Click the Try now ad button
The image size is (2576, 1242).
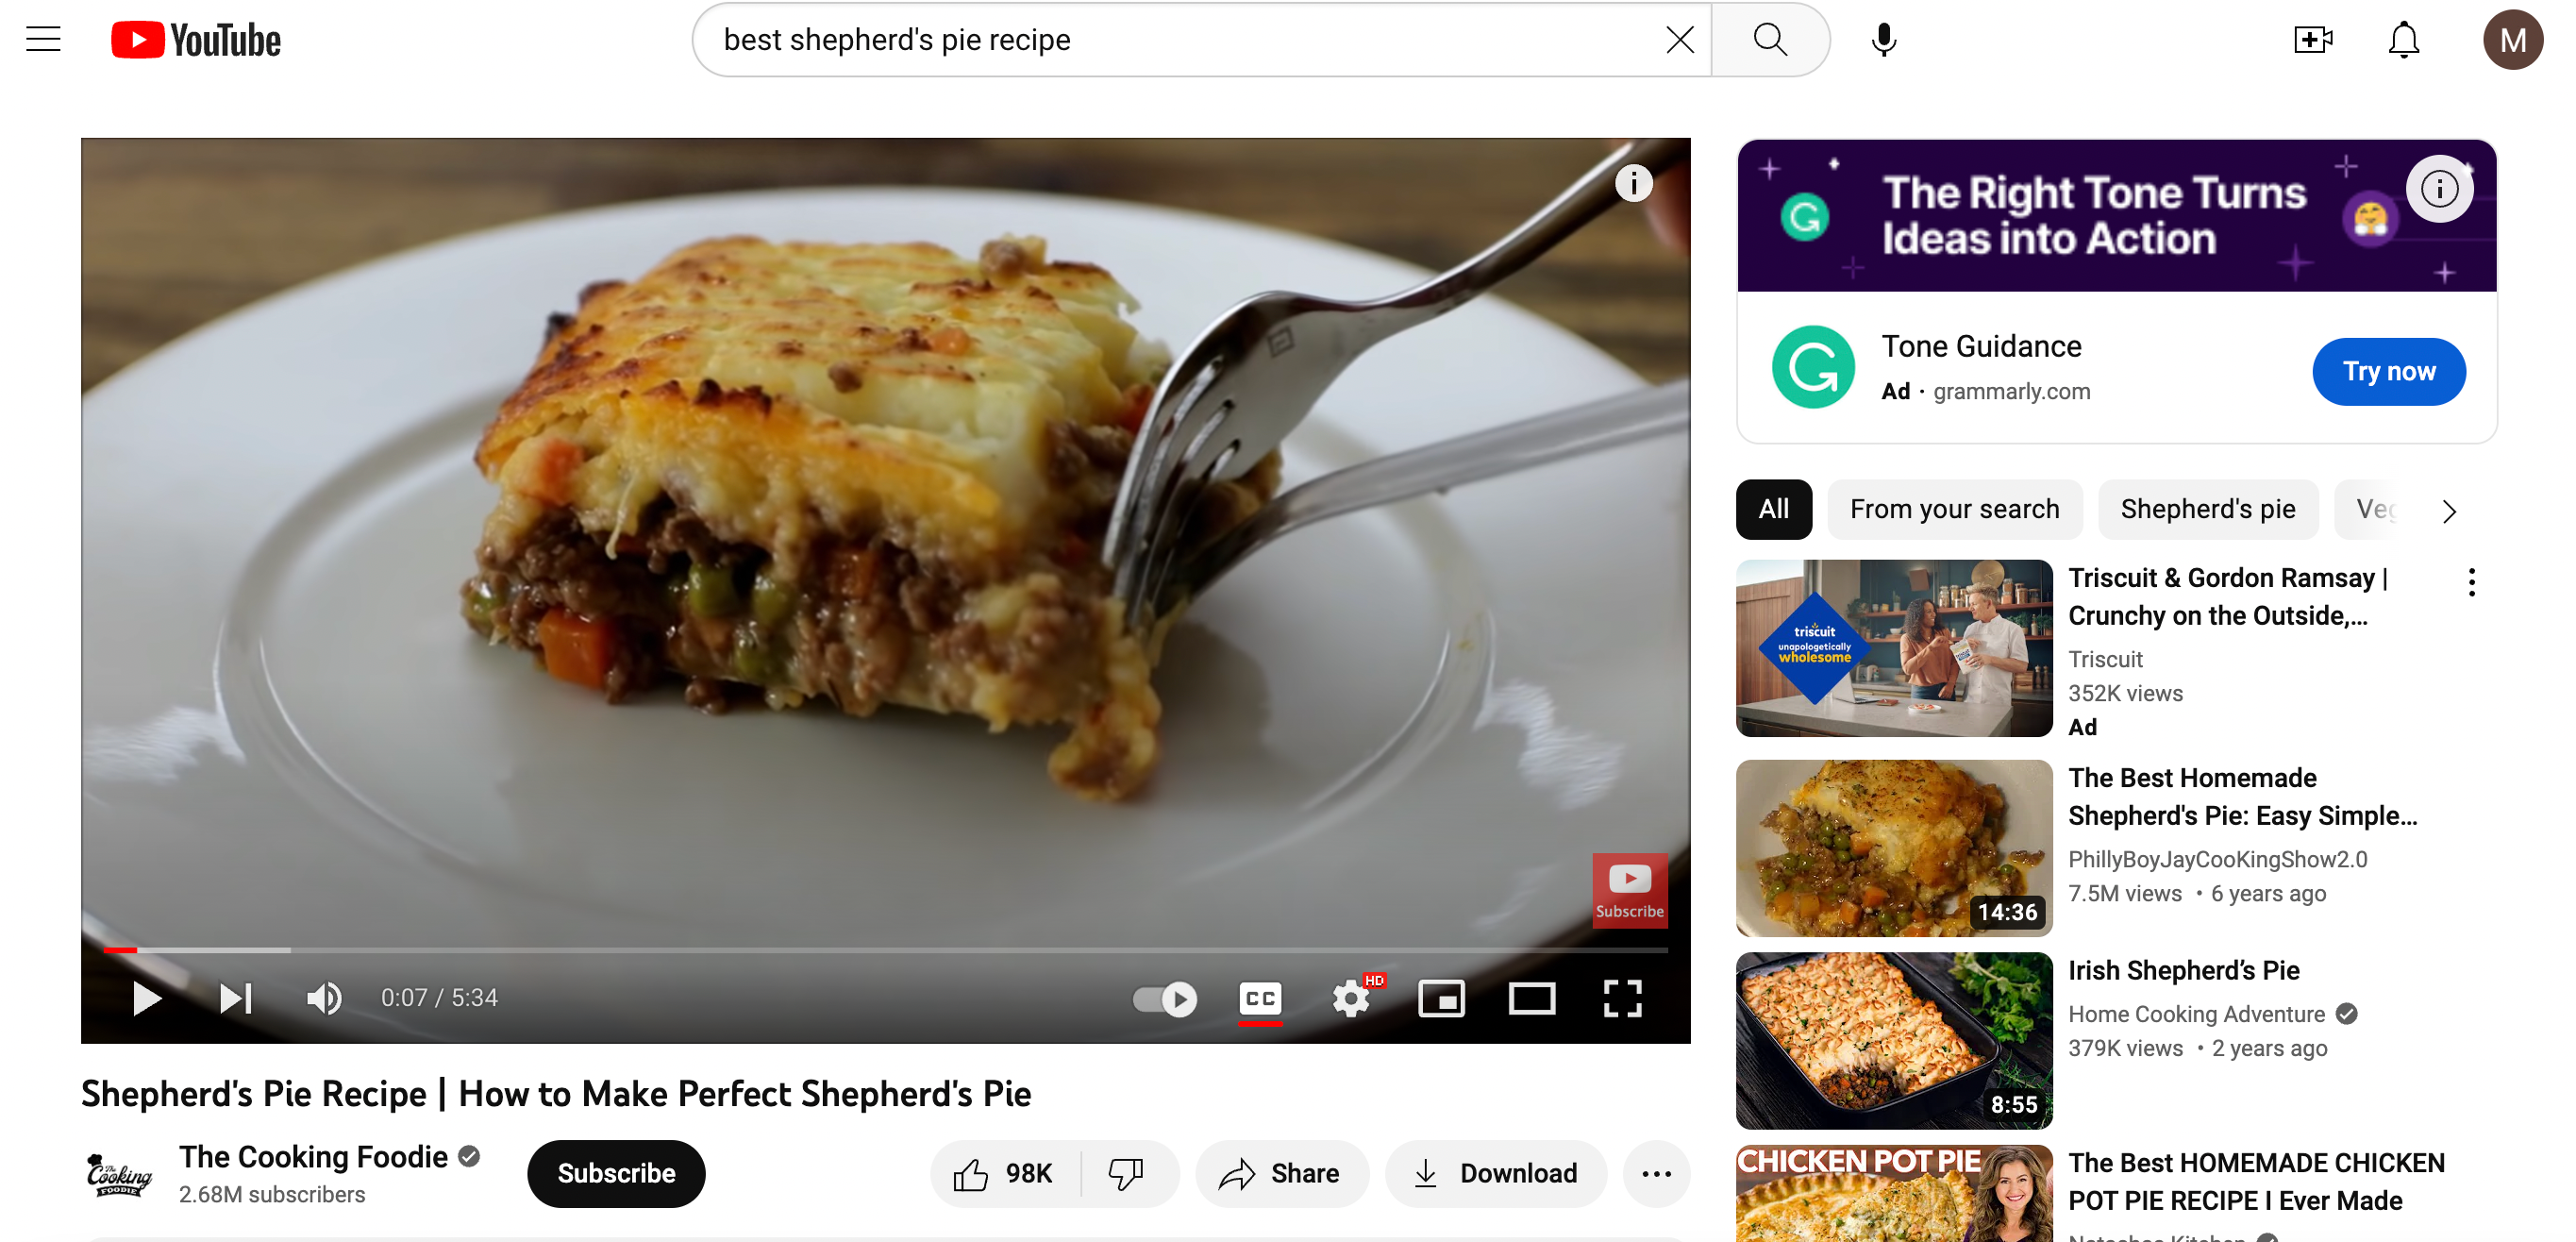coord(2387,371)
